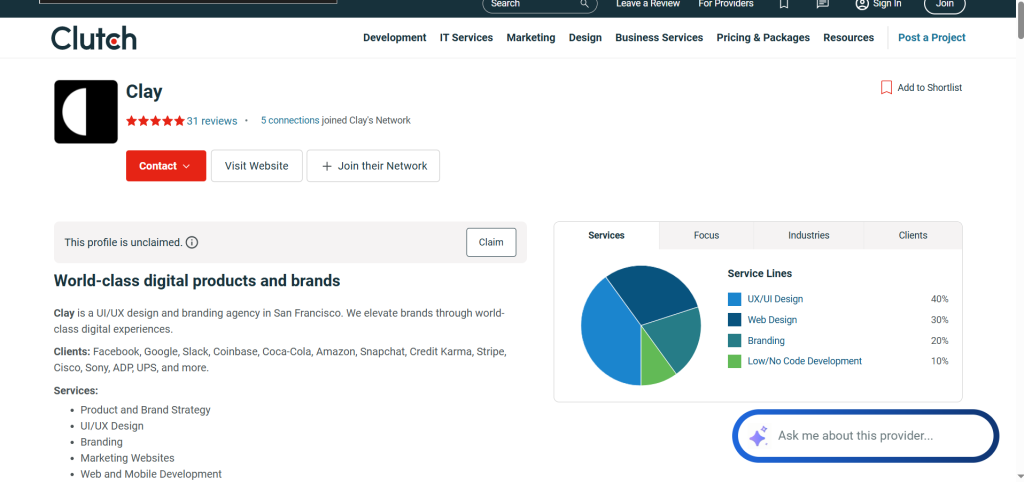
Task: Expand the Contact dropdown button
Action: point(166,166)
